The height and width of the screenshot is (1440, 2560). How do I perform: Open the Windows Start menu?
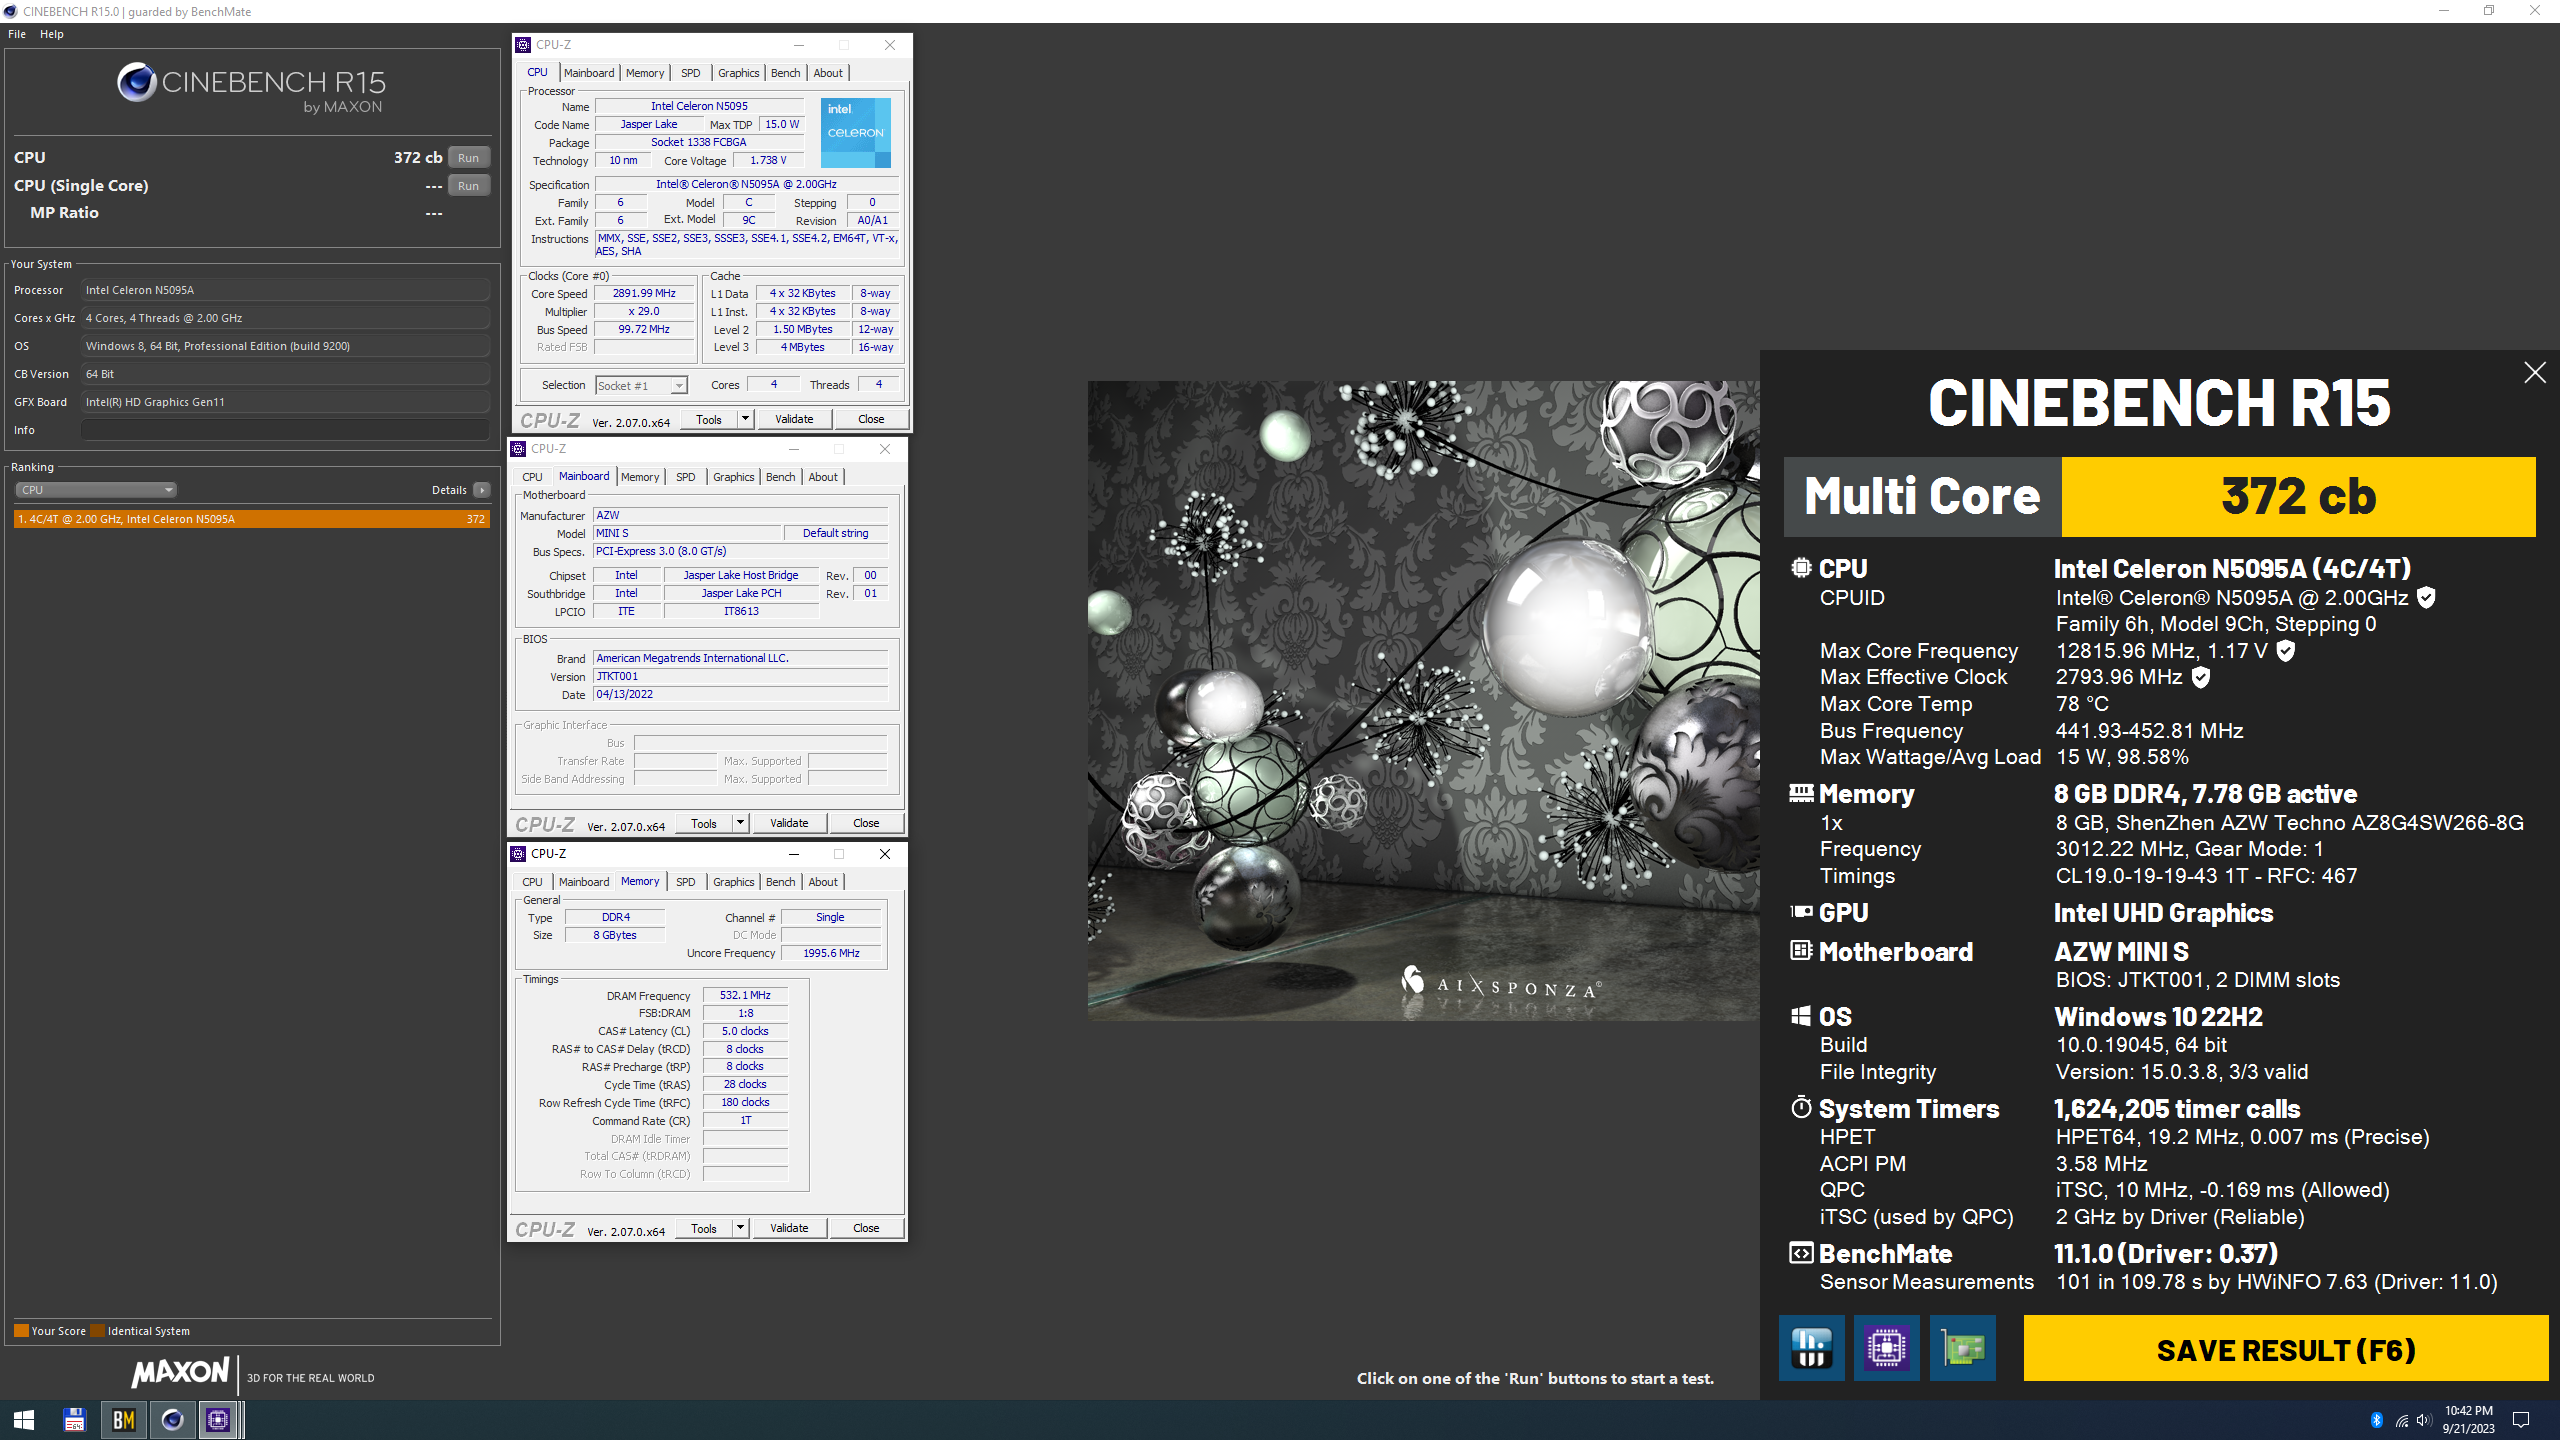click(x=24, y=1420)
